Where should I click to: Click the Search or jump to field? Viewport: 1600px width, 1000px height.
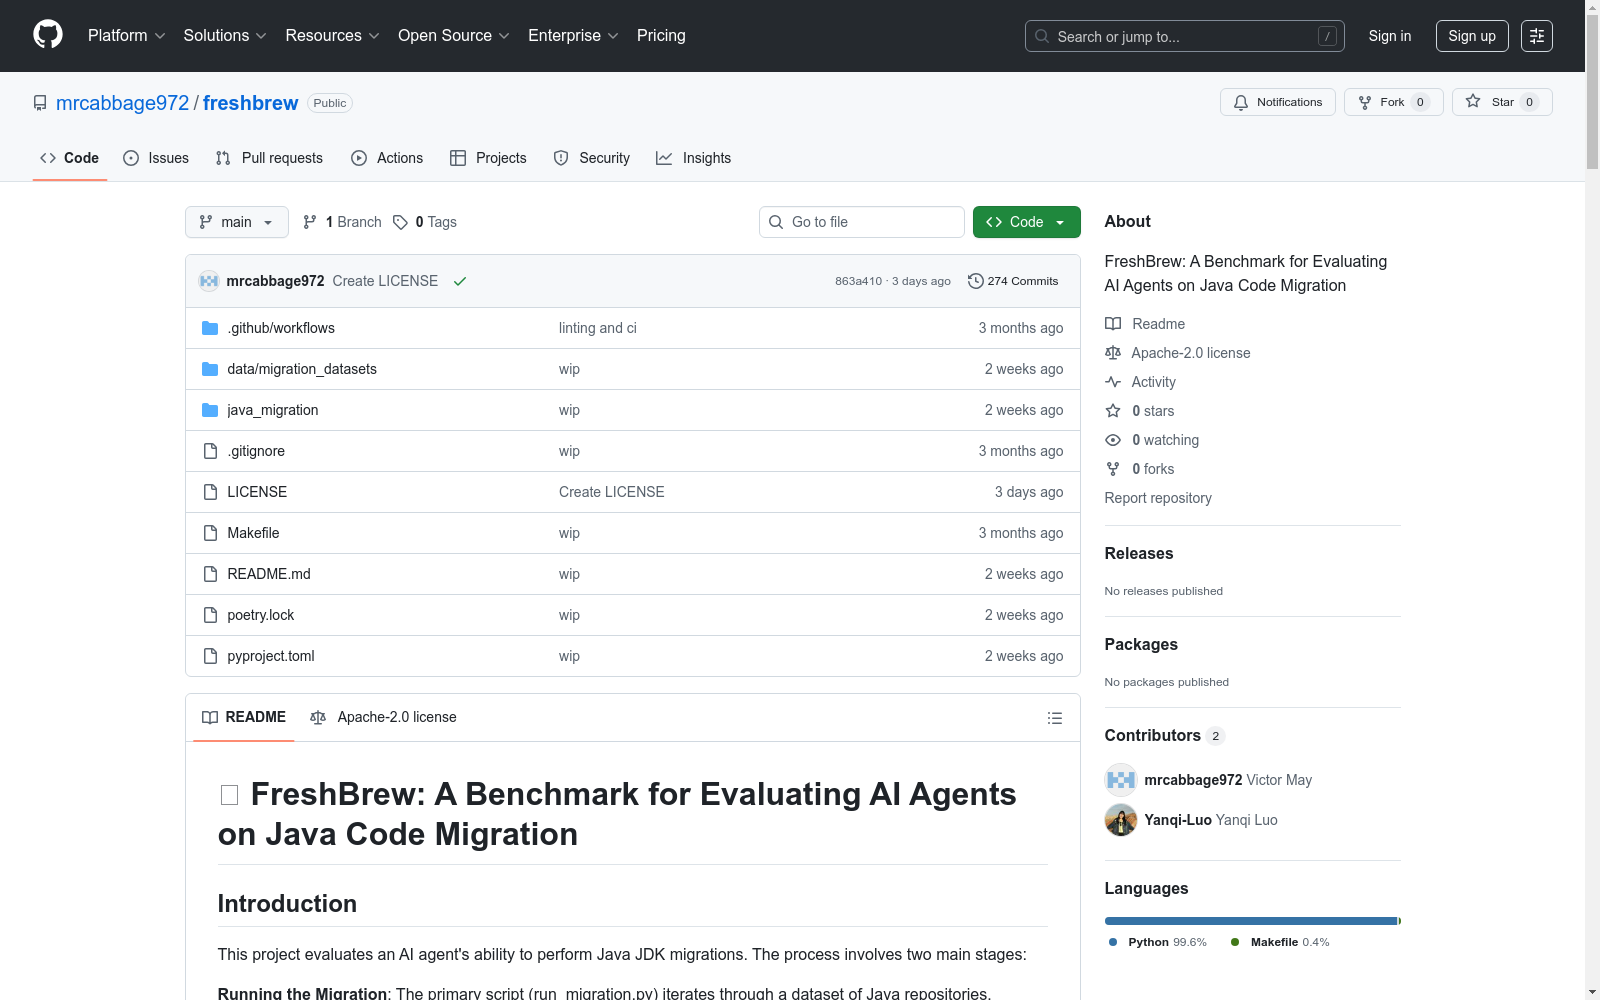coord(1185,36)
